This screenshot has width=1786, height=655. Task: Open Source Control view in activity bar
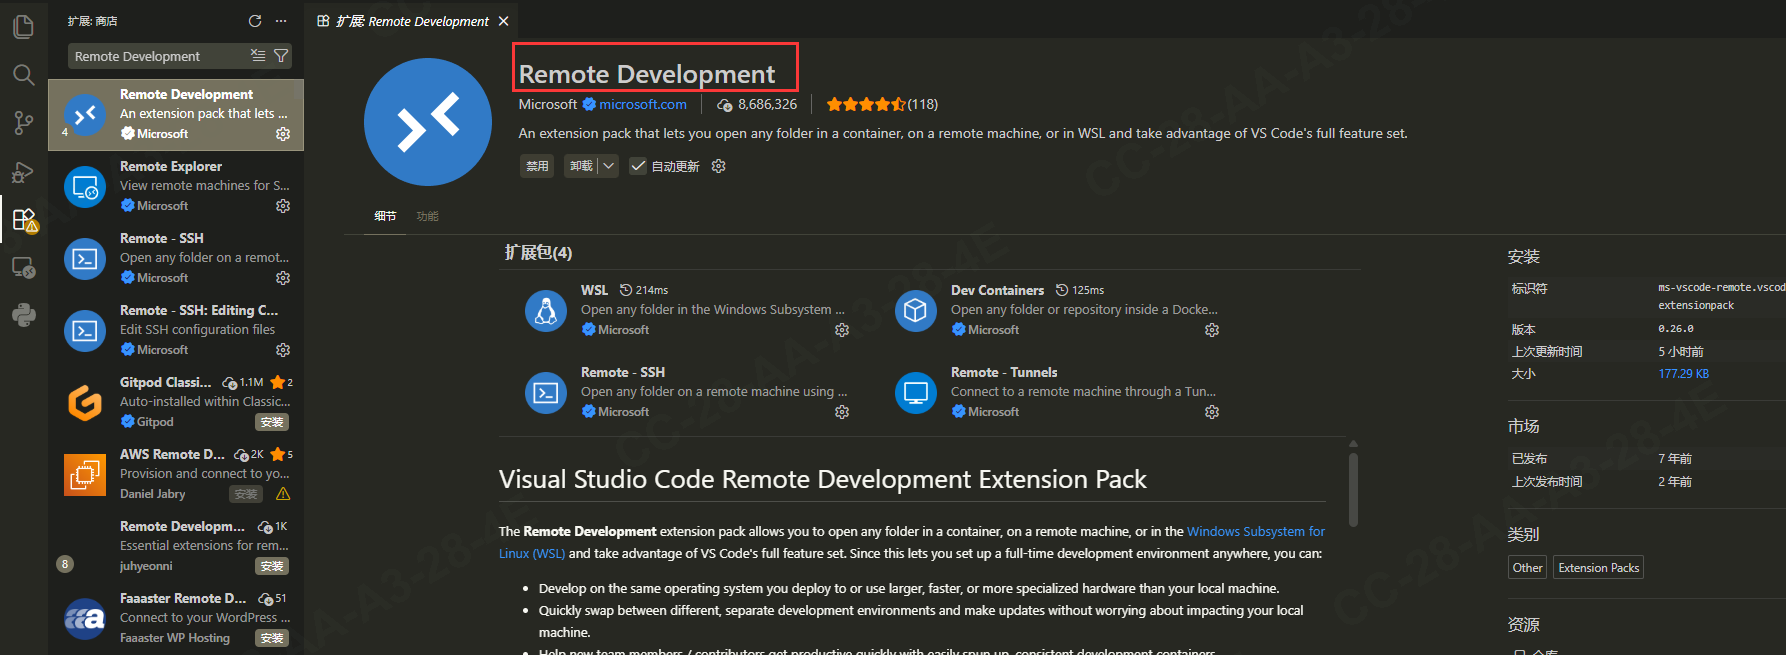coord(23,123)
